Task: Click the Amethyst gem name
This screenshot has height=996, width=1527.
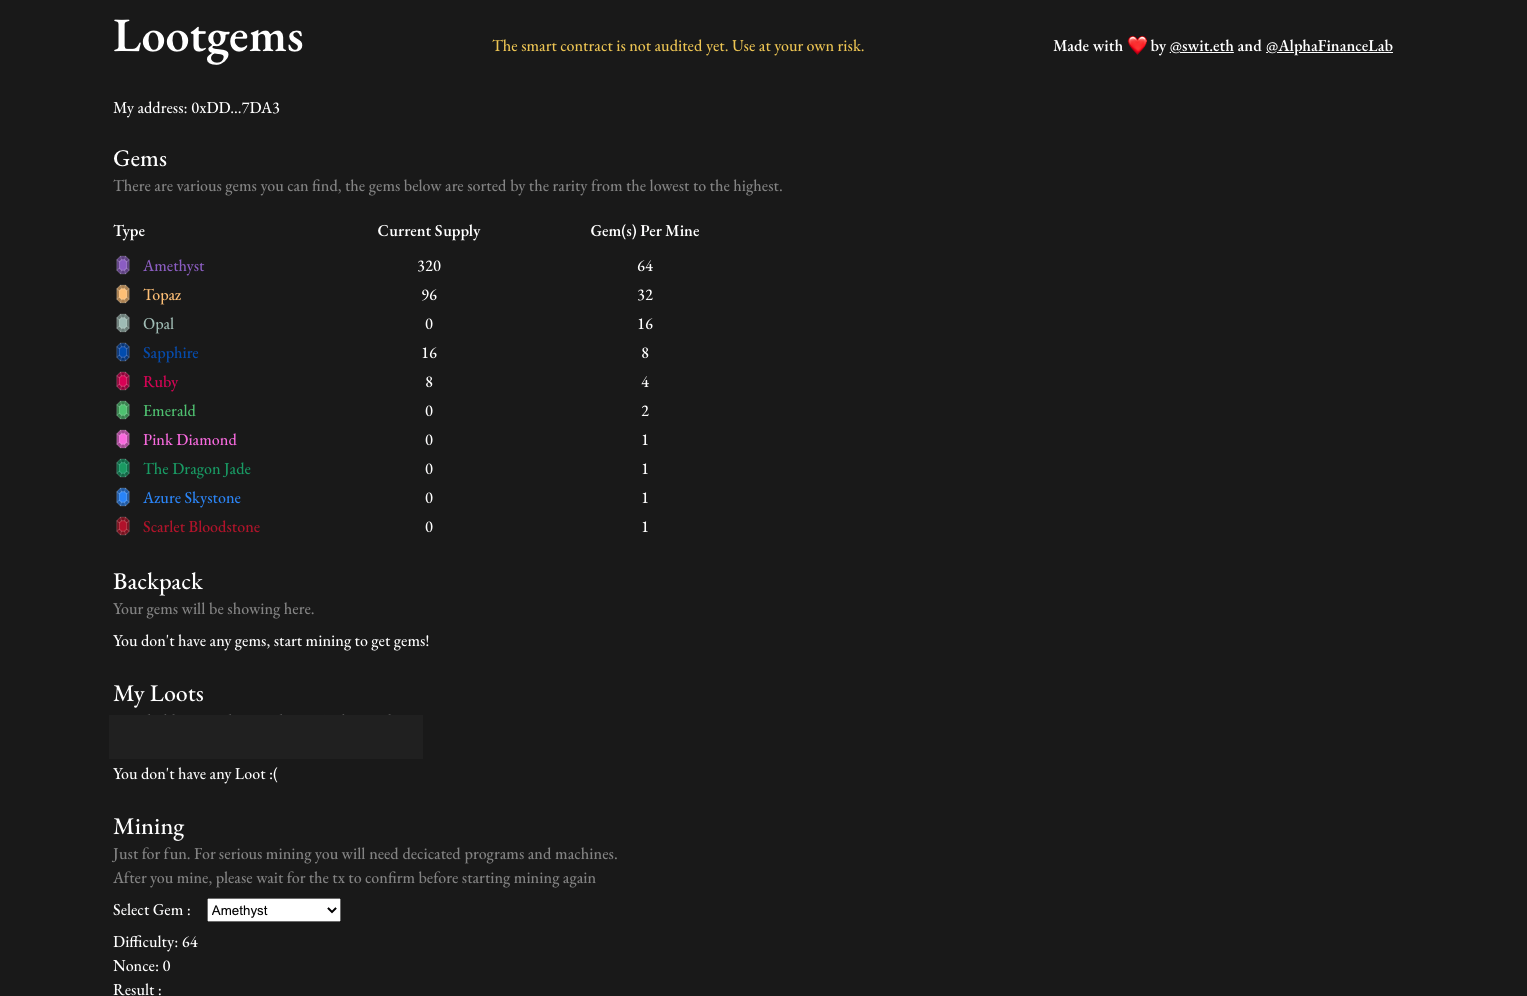Action: [173, 266]
